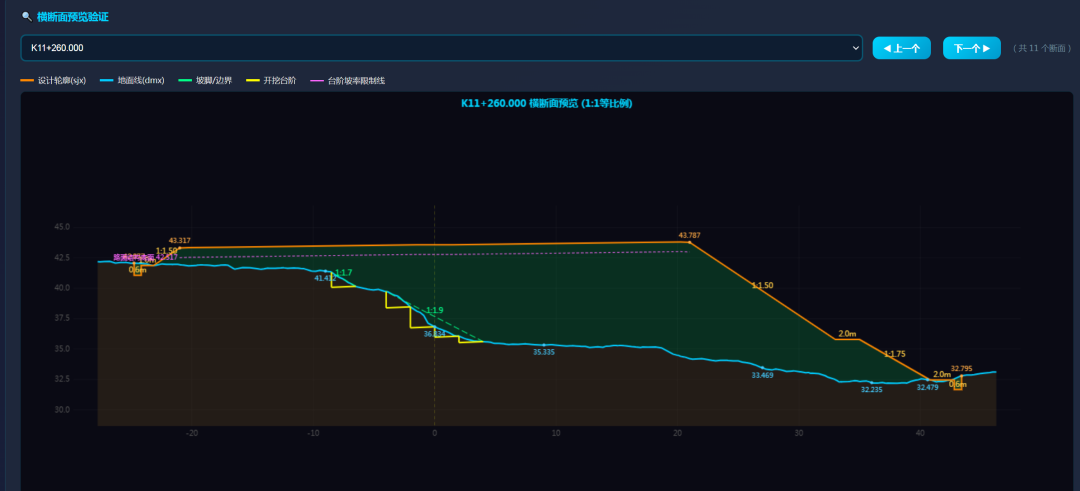Toggle the 坡脚/边界 legend series

coord(205,81)
